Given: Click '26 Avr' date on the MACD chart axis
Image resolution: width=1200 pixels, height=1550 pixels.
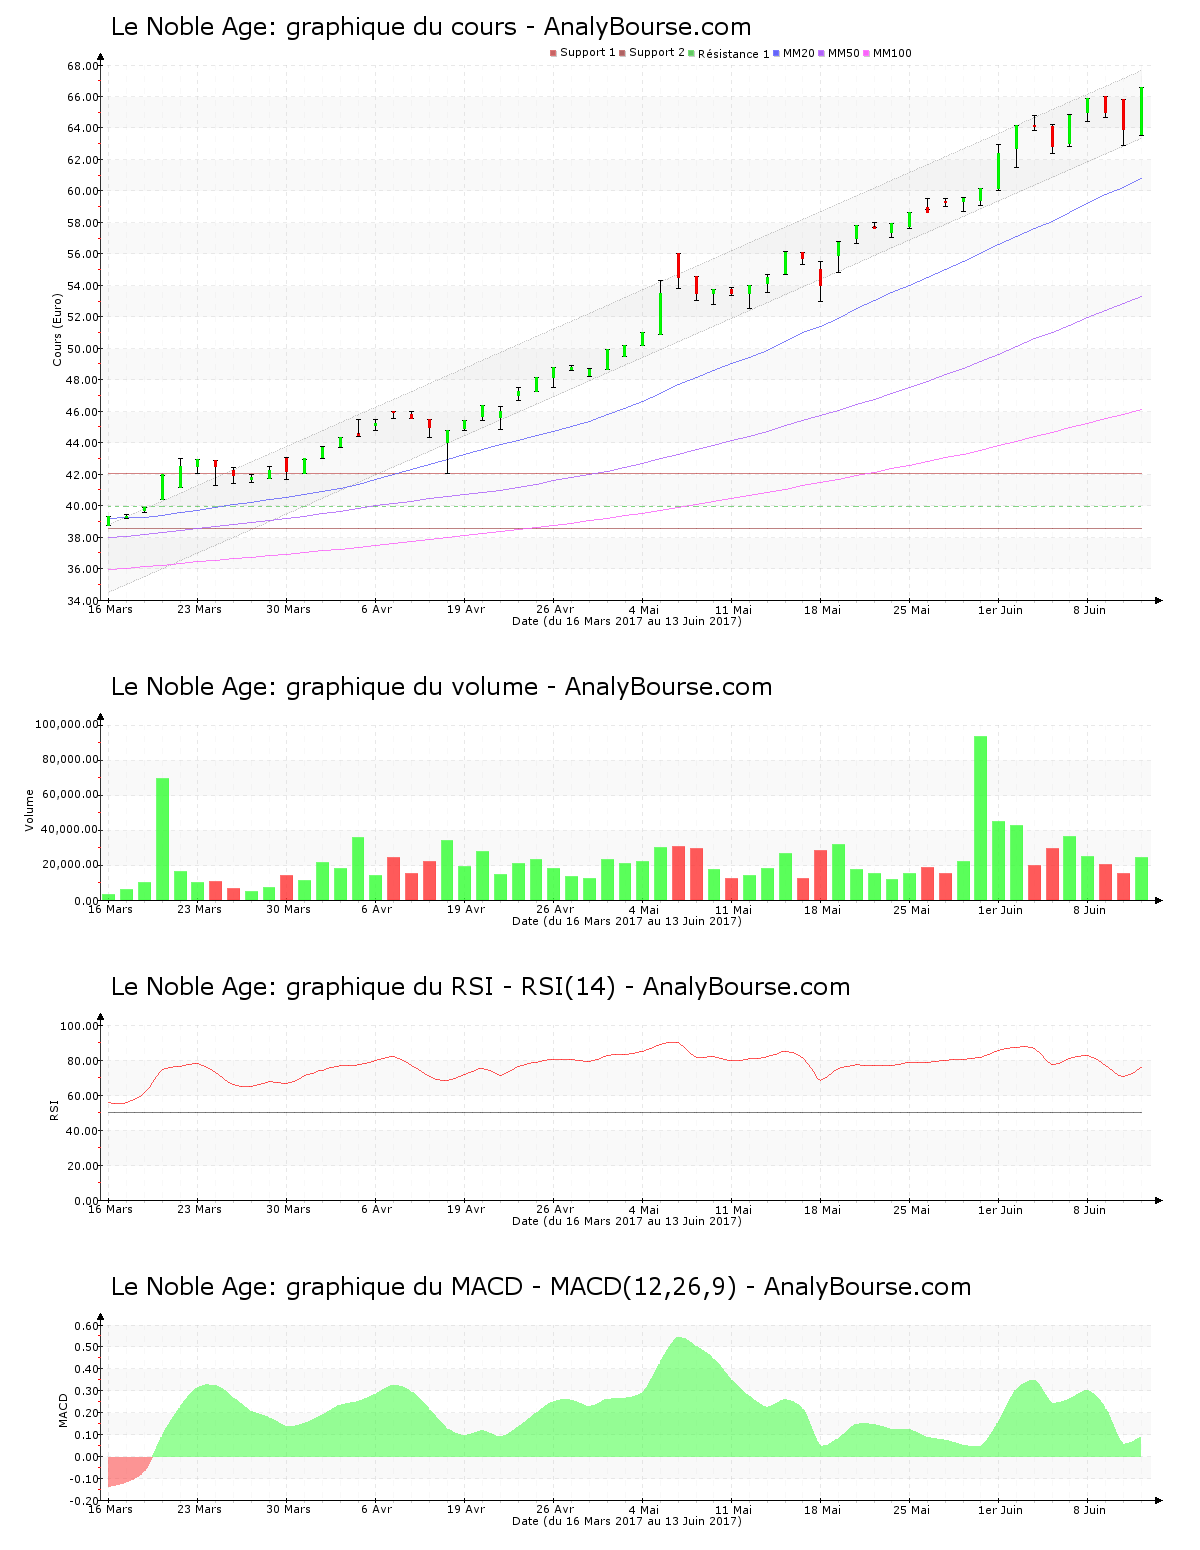Looking at the screenshot, I should coord(555,1509).
